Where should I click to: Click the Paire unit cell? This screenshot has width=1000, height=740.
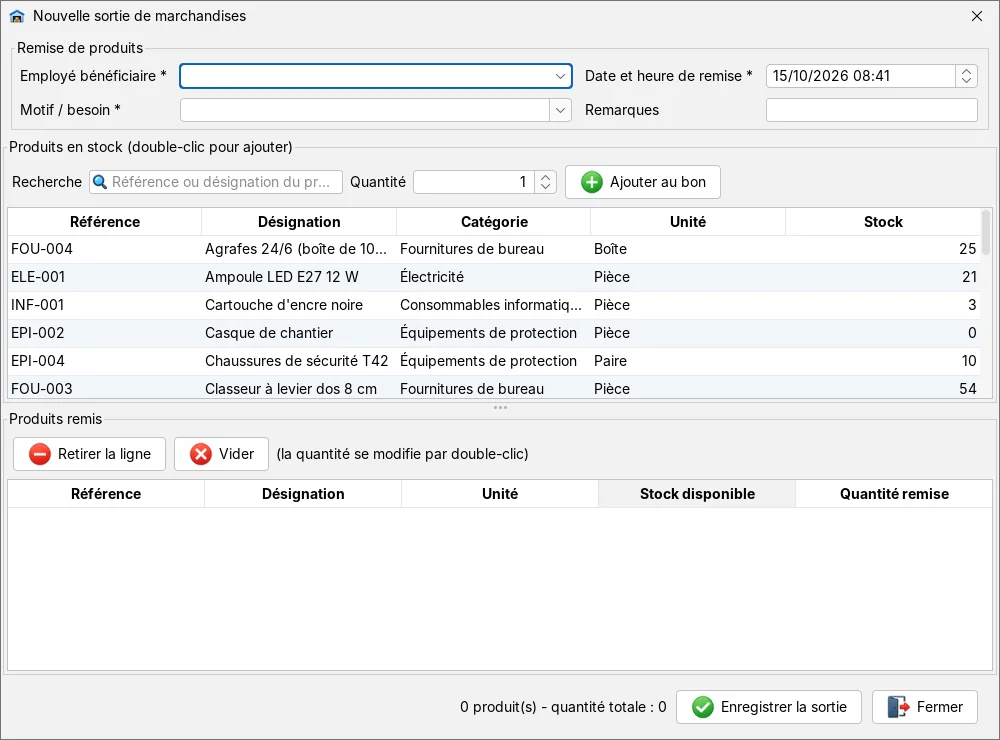(x=688, y=361)
